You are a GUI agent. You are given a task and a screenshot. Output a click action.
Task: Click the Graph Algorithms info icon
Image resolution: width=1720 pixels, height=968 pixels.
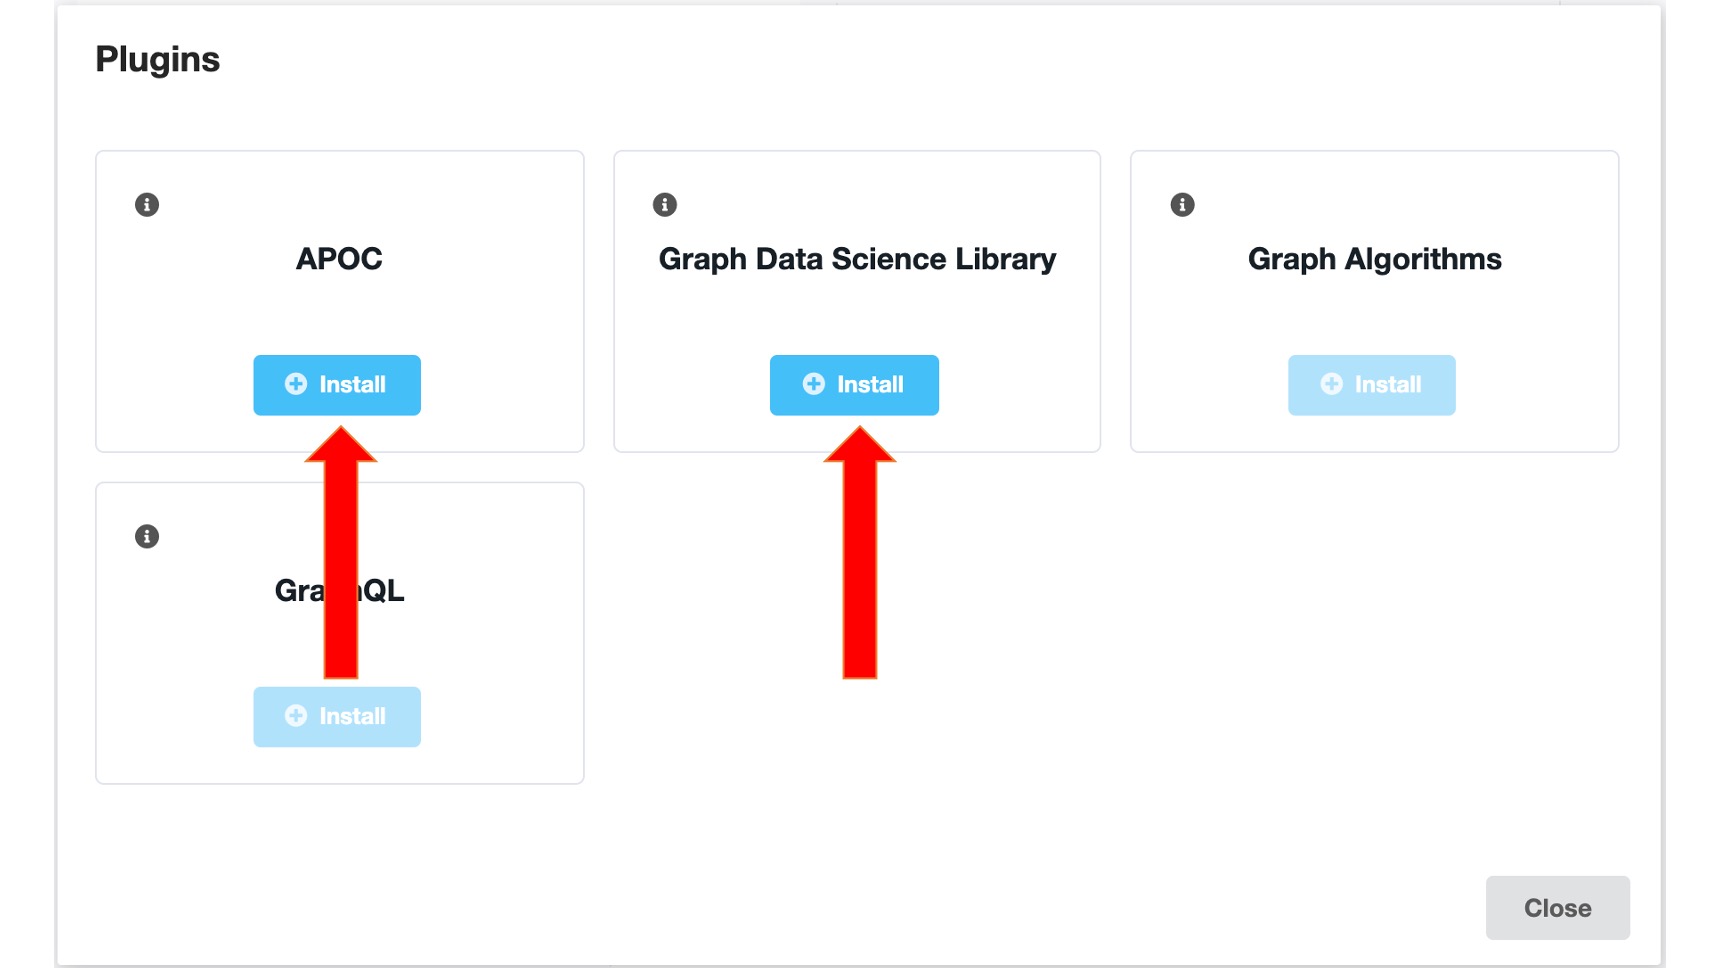[x=1183, y=205]
